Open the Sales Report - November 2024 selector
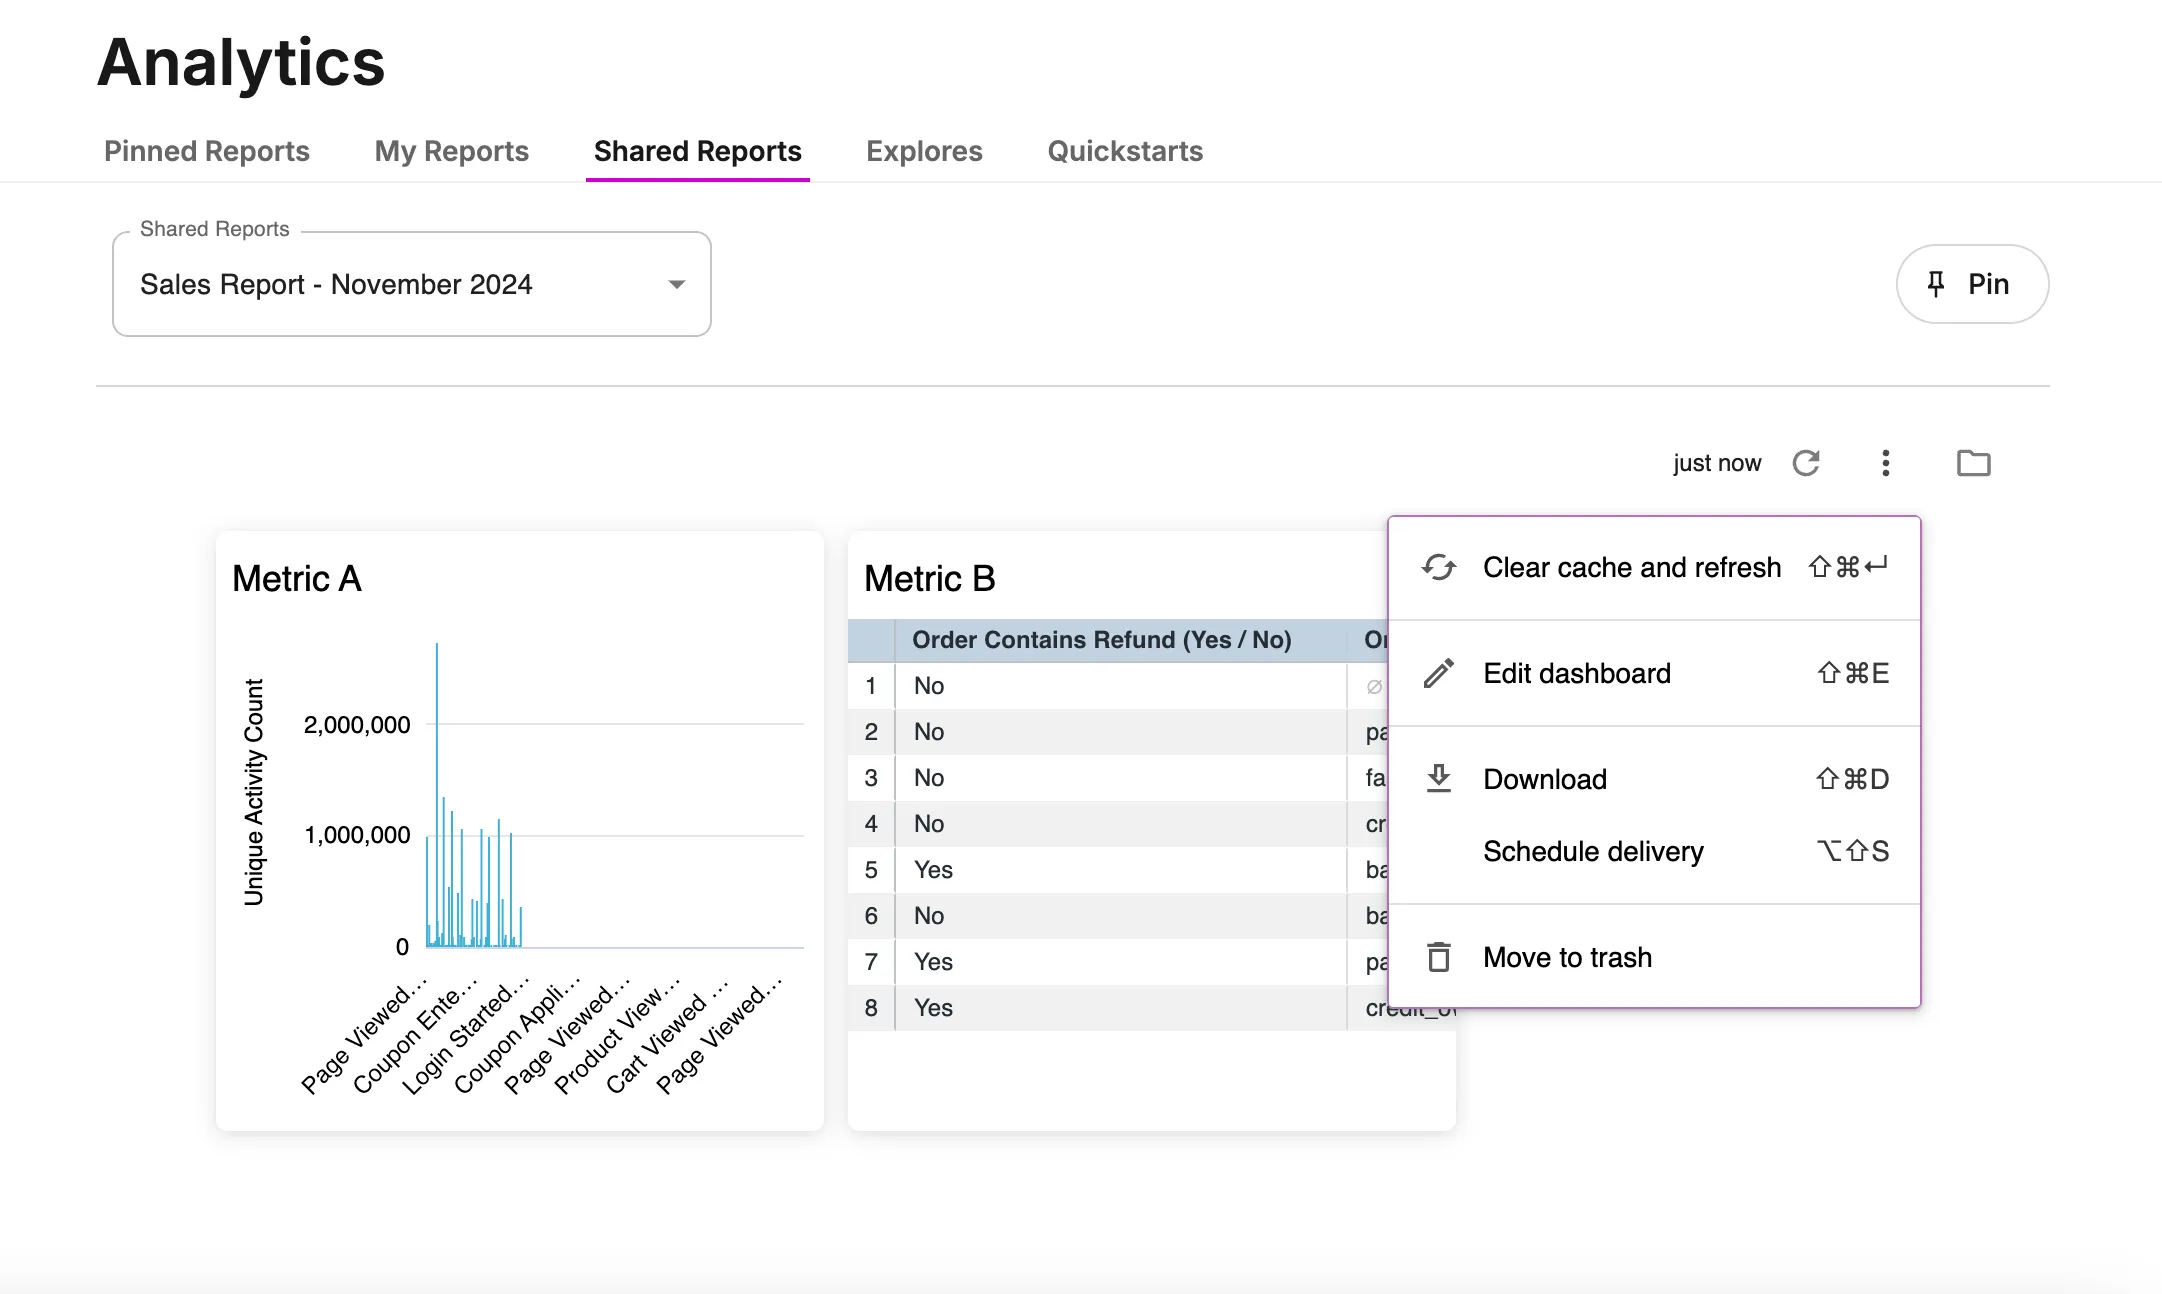This screenshot has height=1294, width=2162. (x=412, y=284)
